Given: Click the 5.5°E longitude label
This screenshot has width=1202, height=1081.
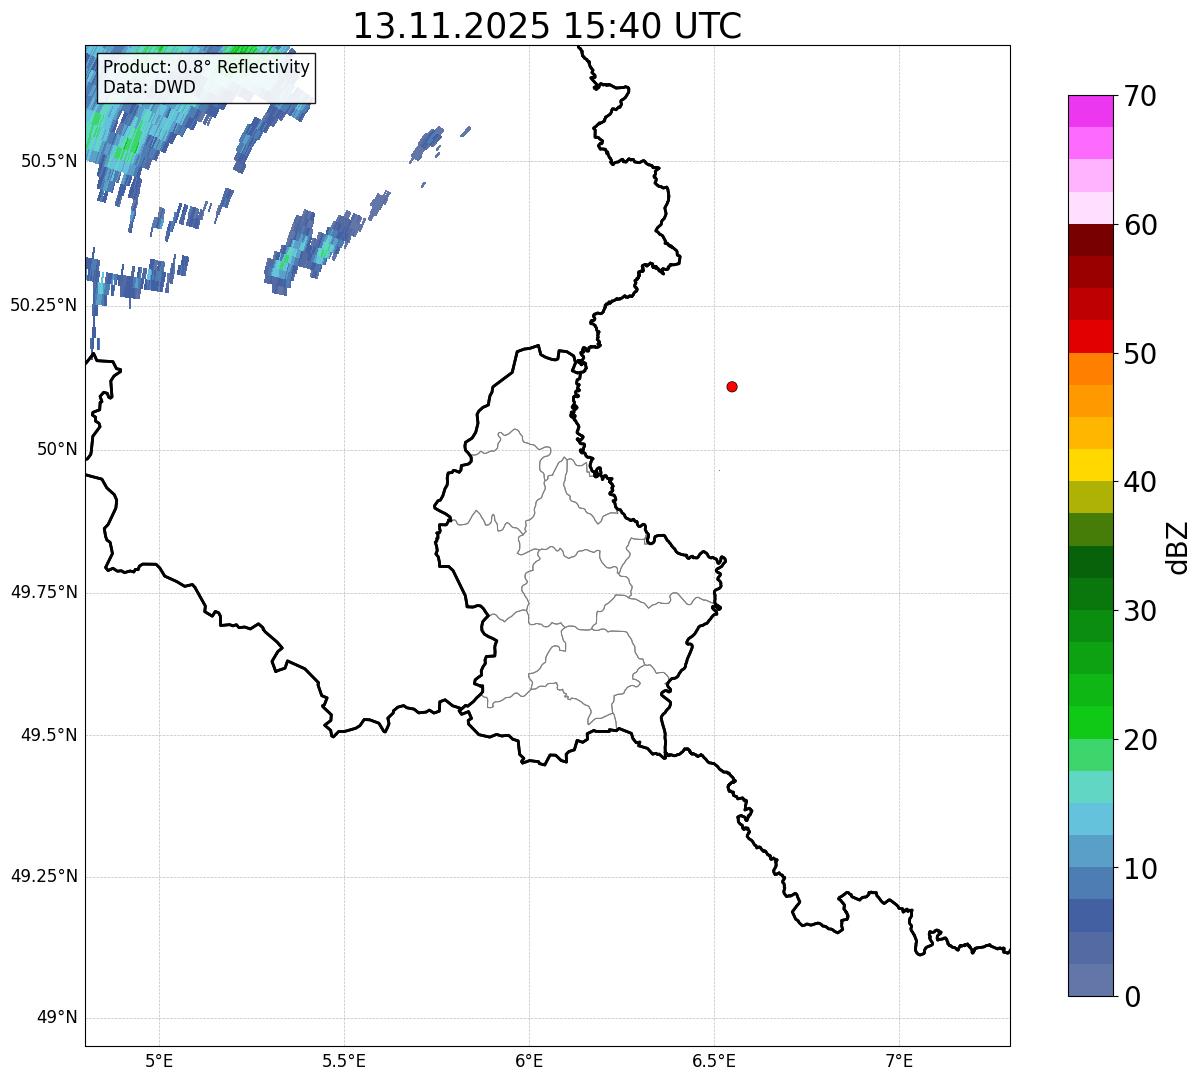Looking at the screenshot, I should pyautogui.click(x=344, y=1060).
